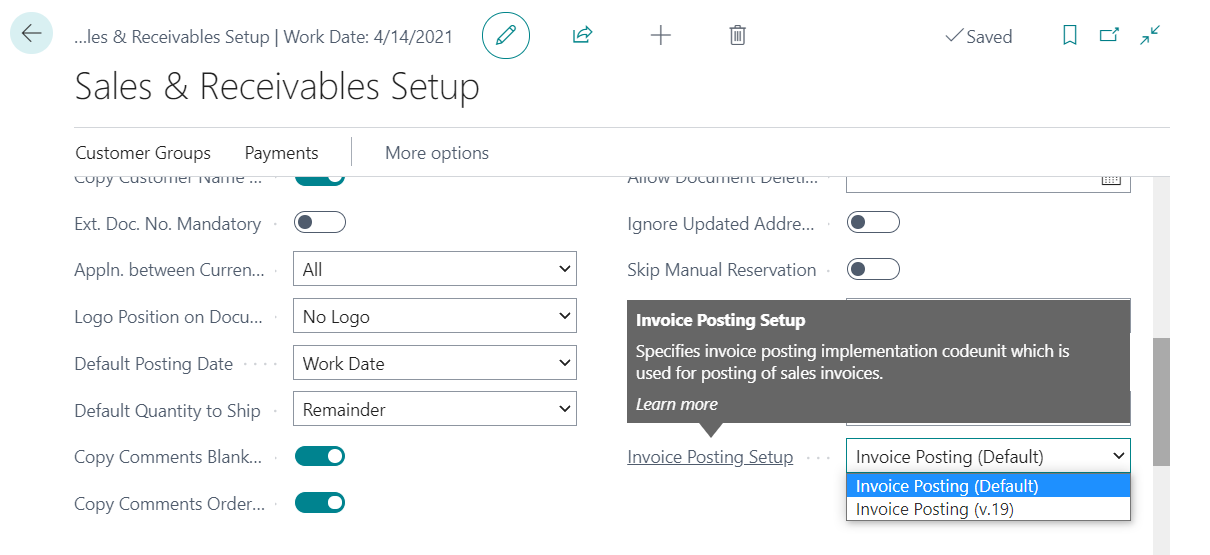Click the vertical scrollbar thumb
1210x555 pixels.
pyautogui.click(x=1161, y=401)
